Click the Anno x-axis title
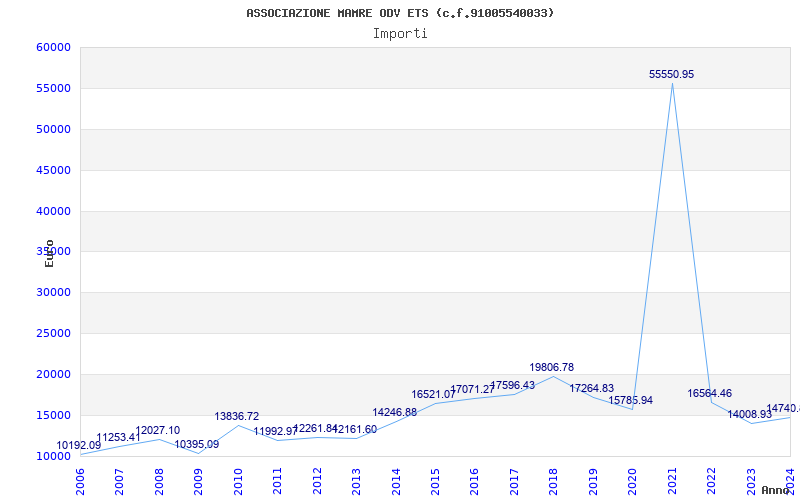 click(774, 490)
